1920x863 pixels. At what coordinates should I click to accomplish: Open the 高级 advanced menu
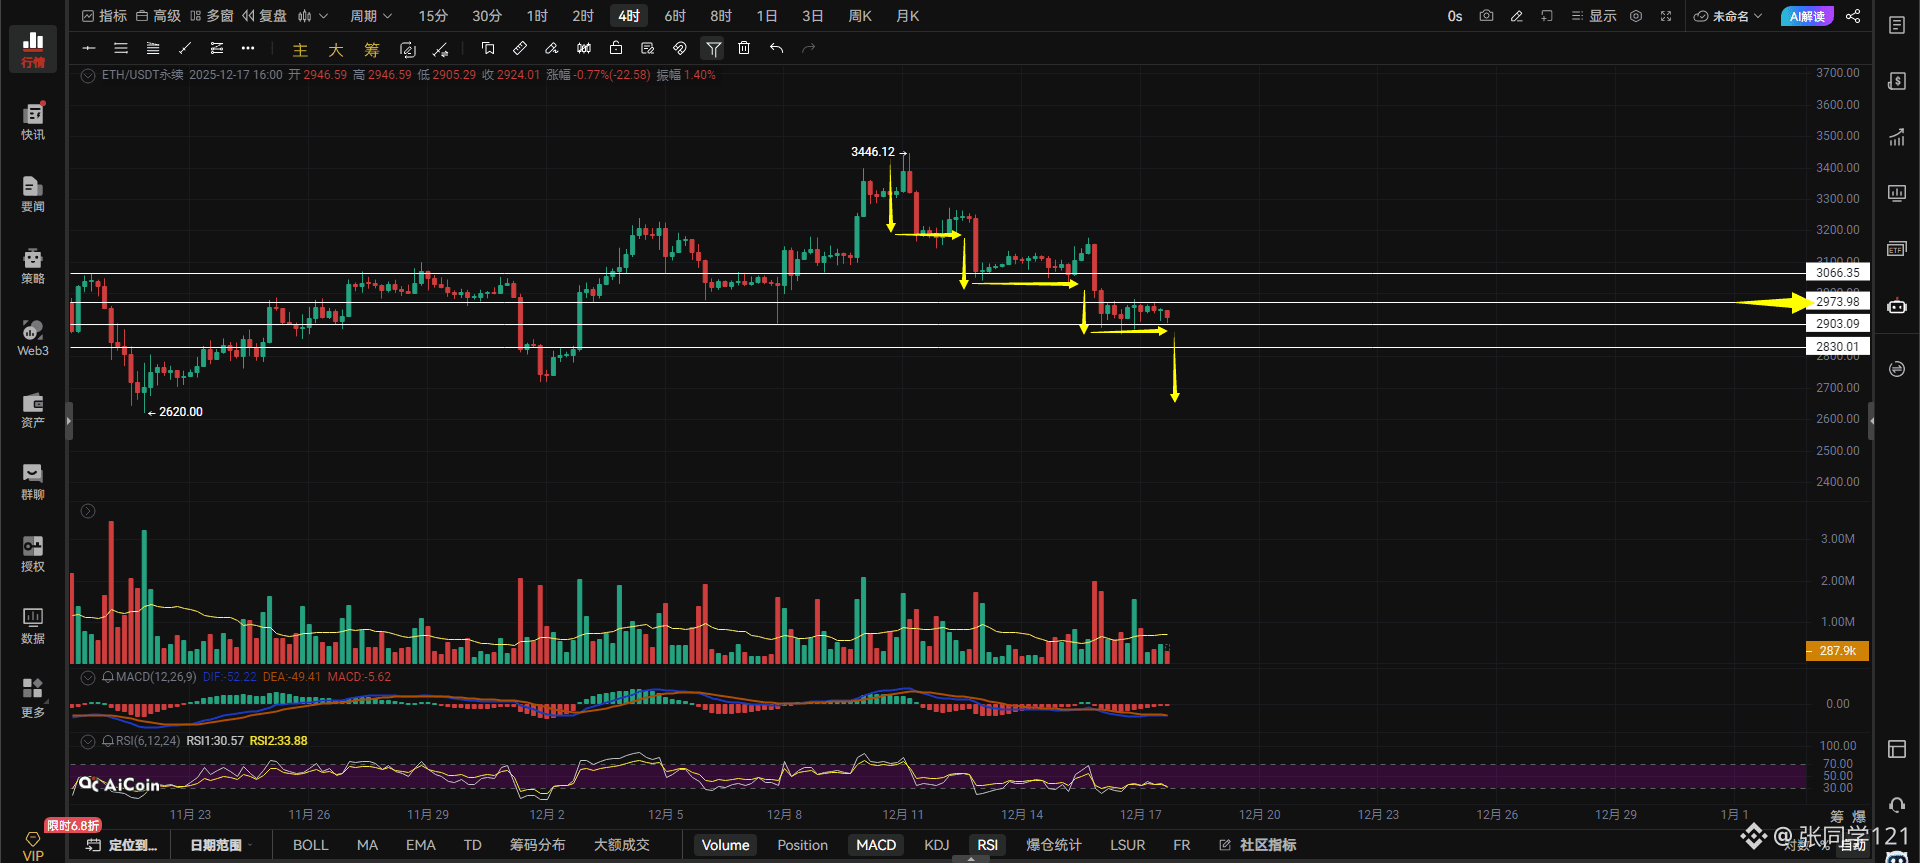tap(158, 16)
